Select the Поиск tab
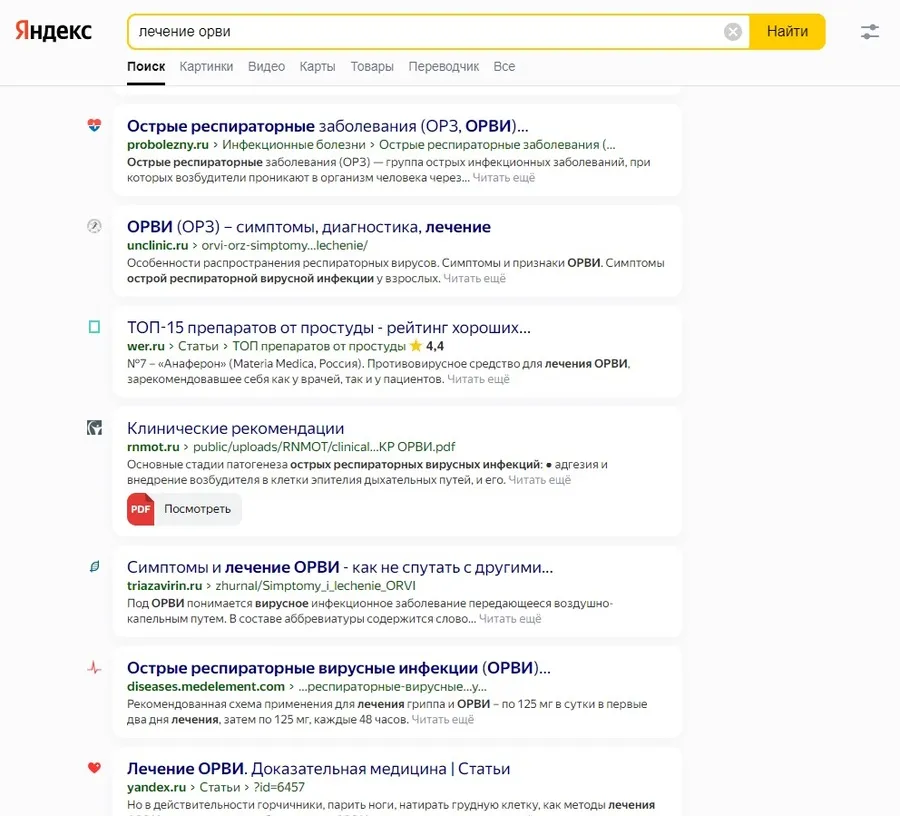This screenshot has height=816, width=900. pos(146,67)
